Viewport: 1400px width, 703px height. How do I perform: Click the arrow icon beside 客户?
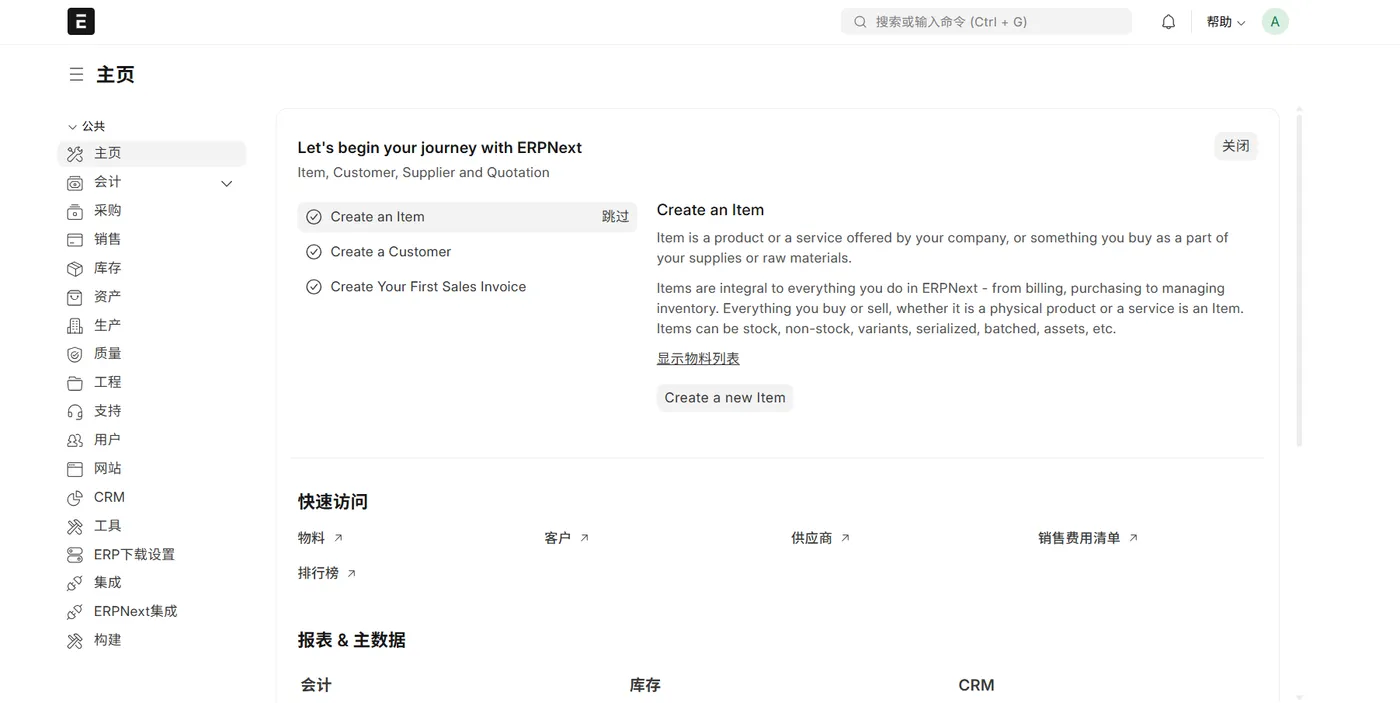pyautogui.click(x=584, y=538)
